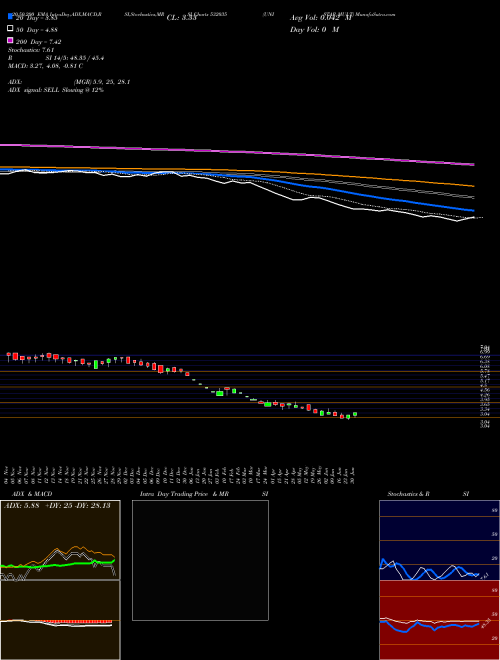This screenshot has width=500, height=660.
Task: Click the 'ADX signal: SELL' text line
Action: [x=56, y=90]
